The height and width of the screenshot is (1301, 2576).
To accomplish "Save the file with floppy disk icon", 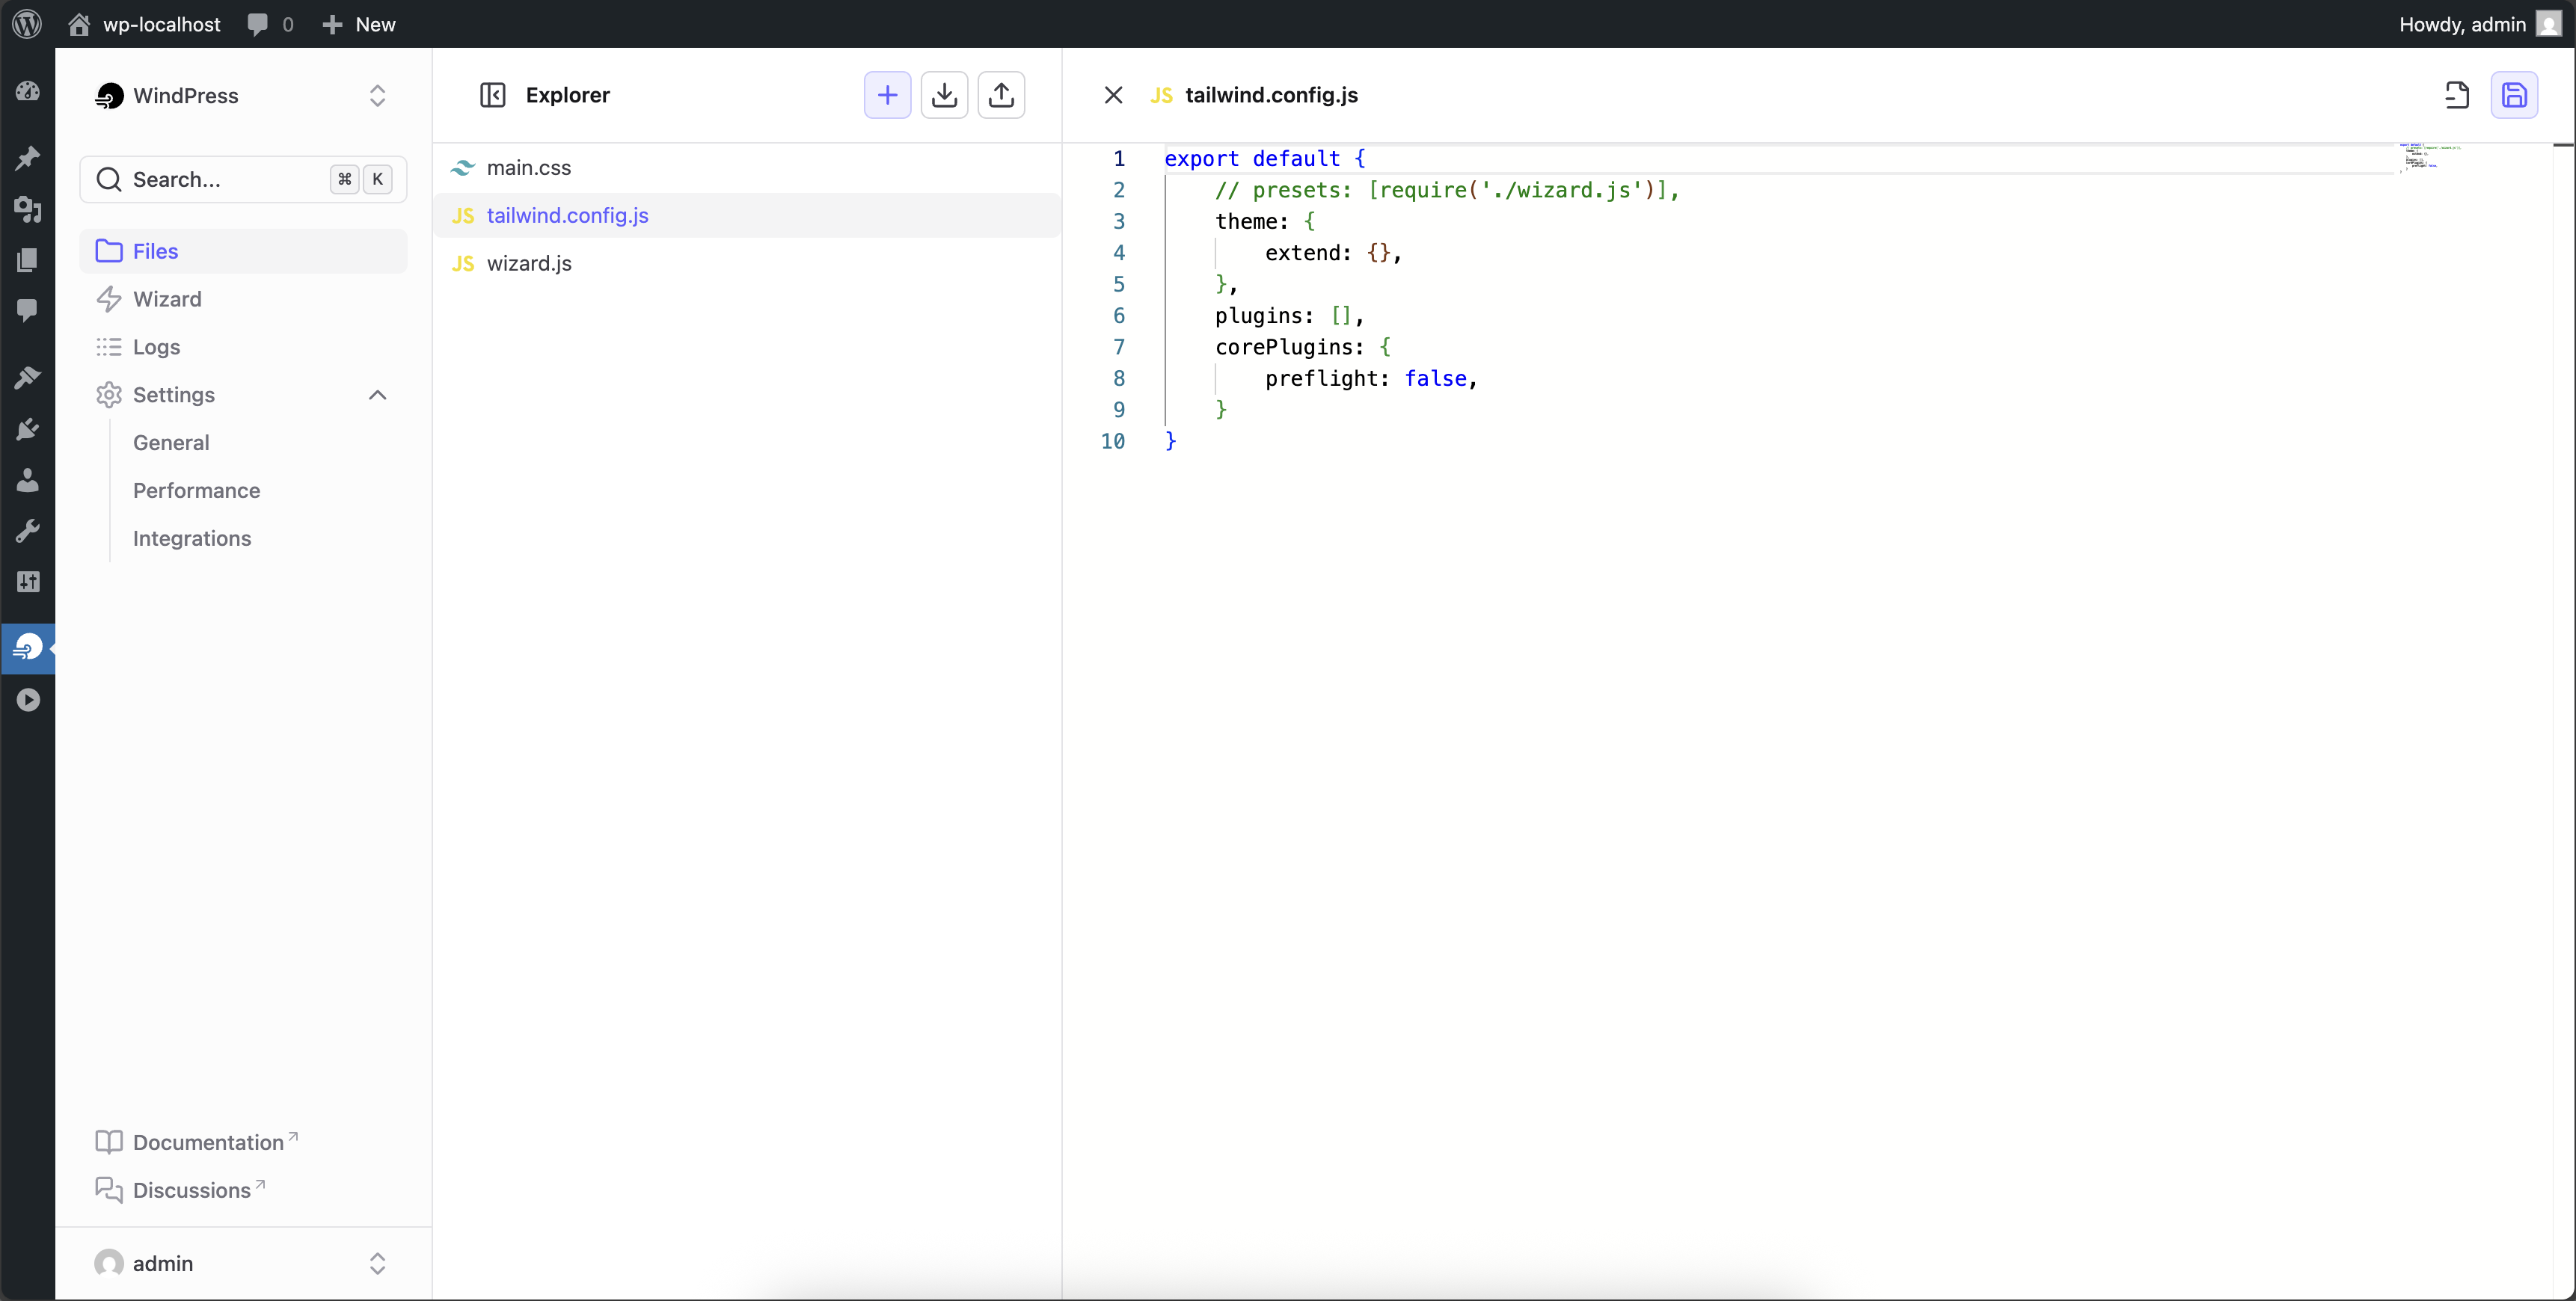I will 2514,95.
